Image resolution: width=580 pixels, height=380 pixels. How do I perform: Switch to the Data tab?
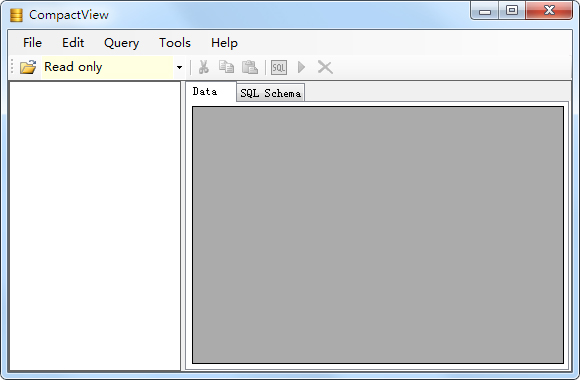click(x=211, y=92)
